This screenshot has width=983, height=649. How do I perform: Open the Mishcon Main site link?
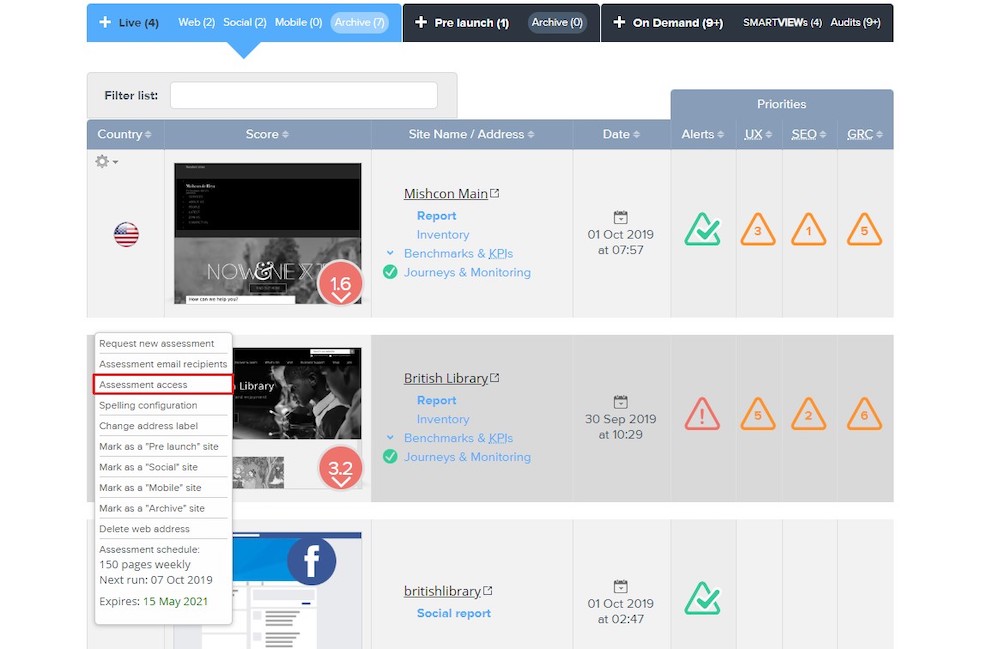[446, 193]
